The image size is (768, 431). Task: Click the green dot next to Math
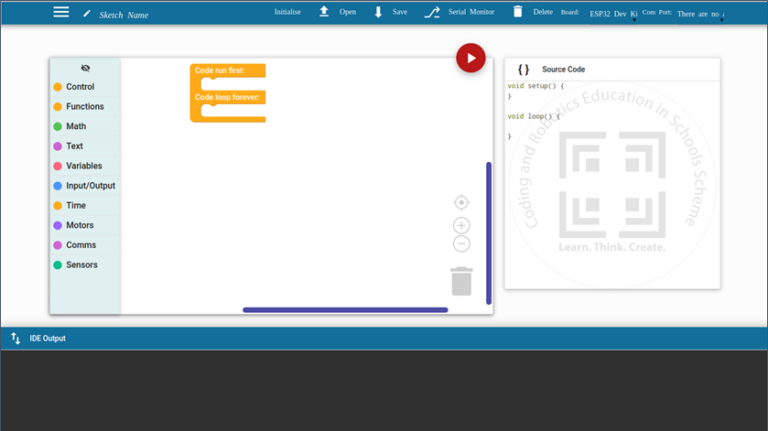click(x=58, y=126)
